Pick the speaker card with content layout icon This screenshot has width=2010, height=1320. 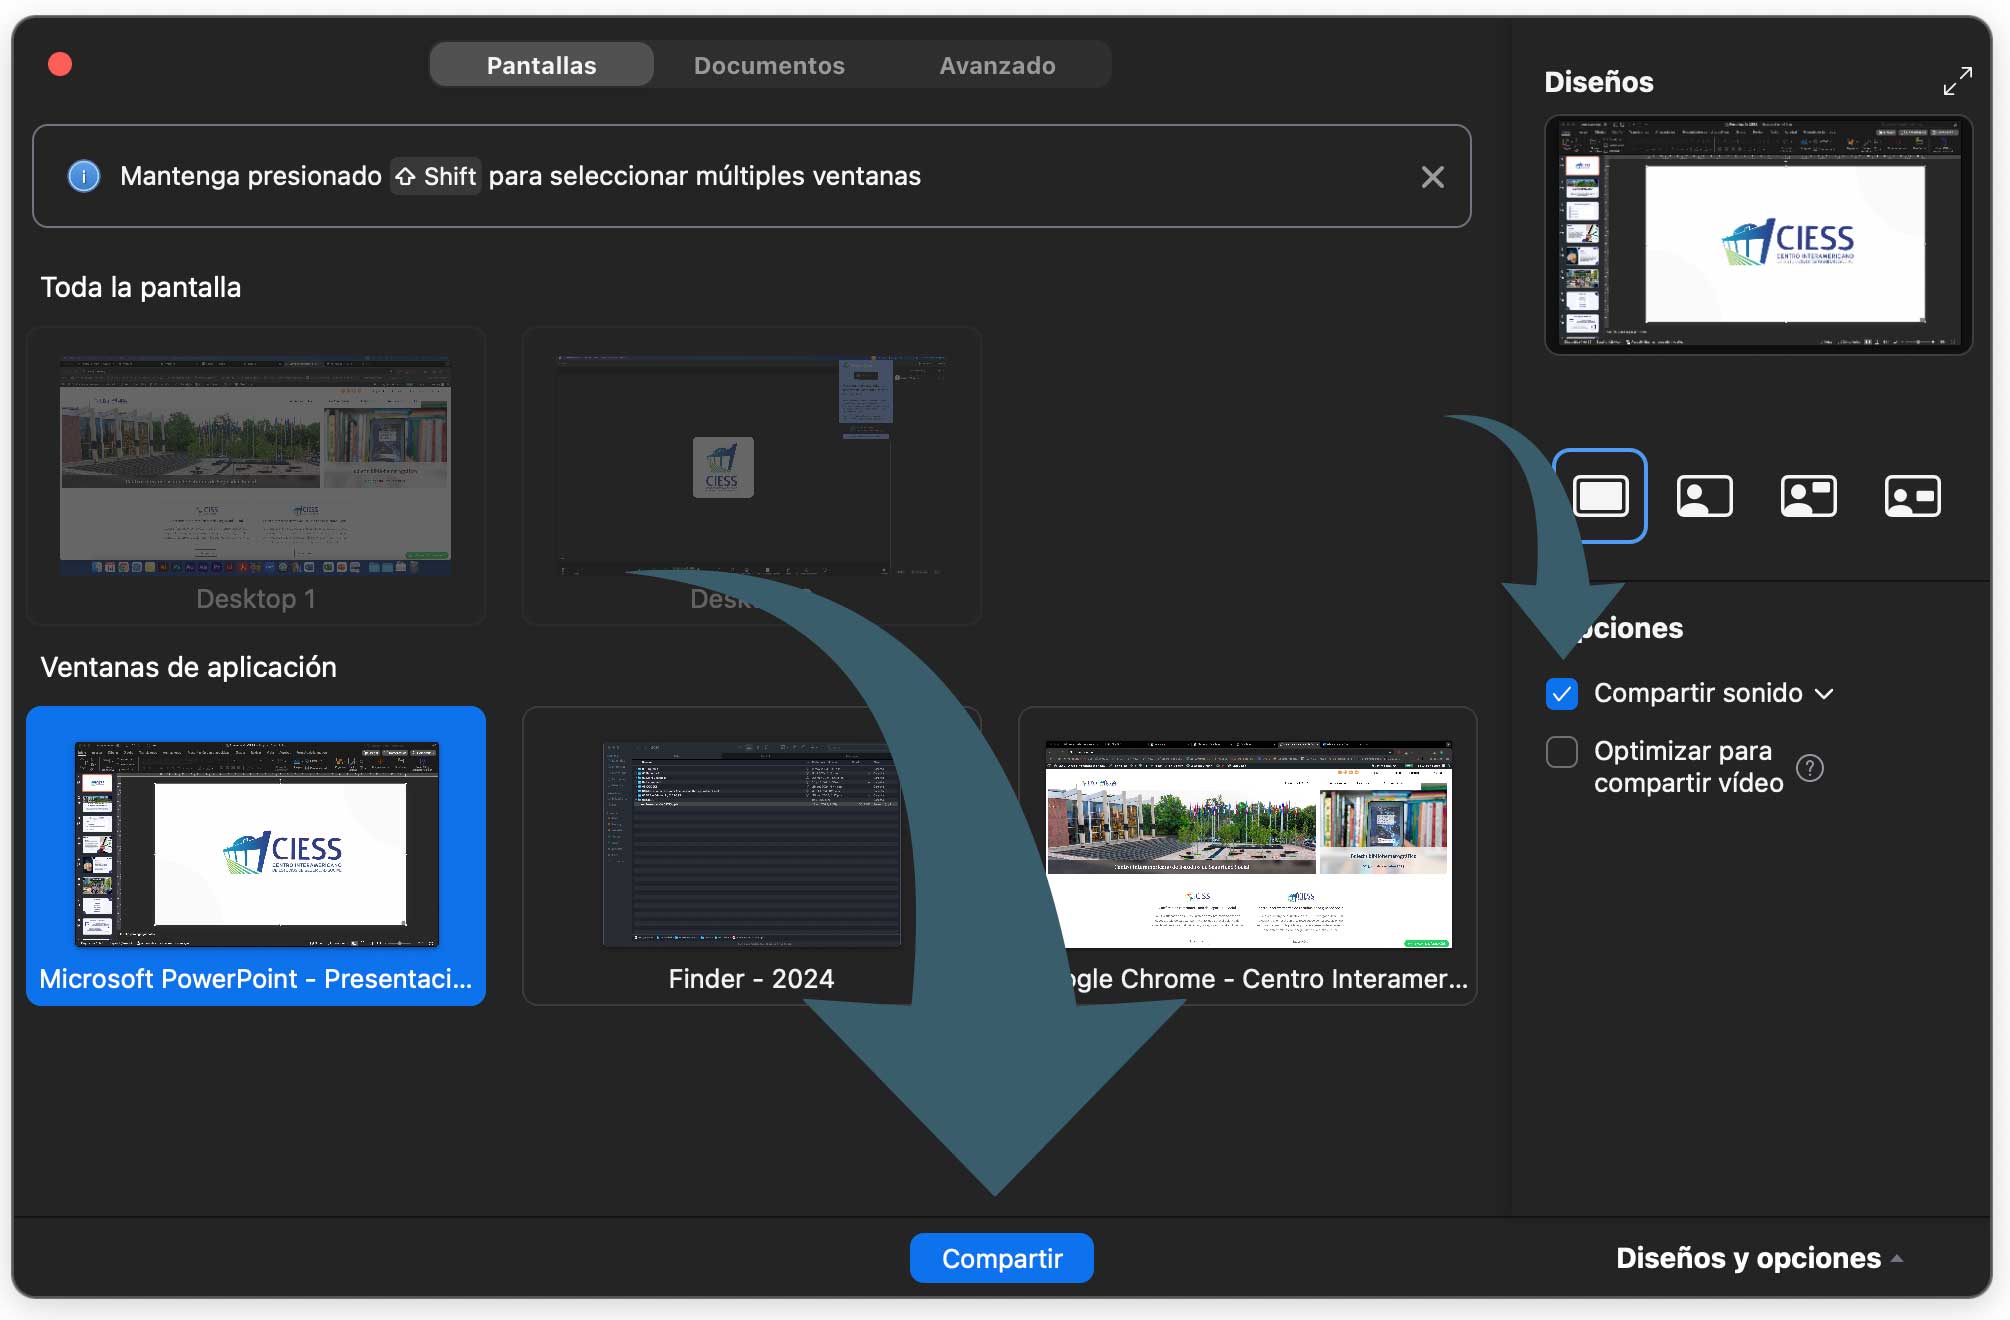pyautogui.click(x=1912, y=496)
